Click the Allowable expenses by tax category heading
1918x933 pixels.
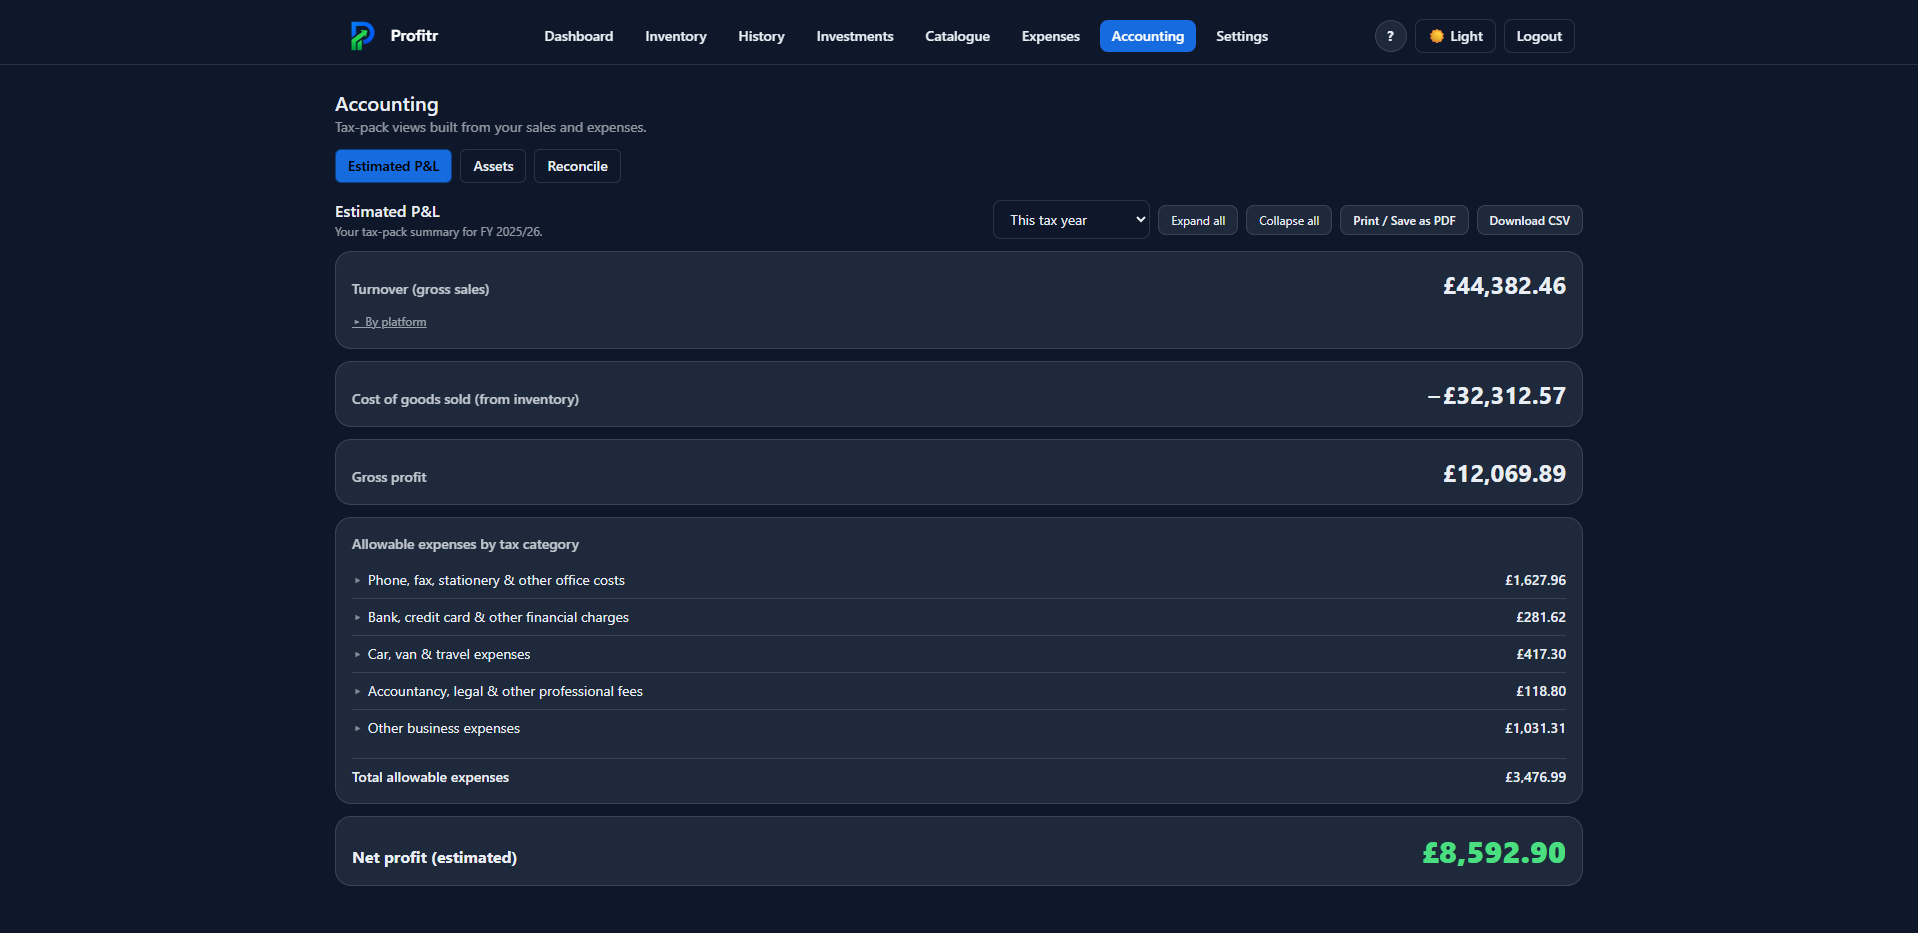coord(465,544)
